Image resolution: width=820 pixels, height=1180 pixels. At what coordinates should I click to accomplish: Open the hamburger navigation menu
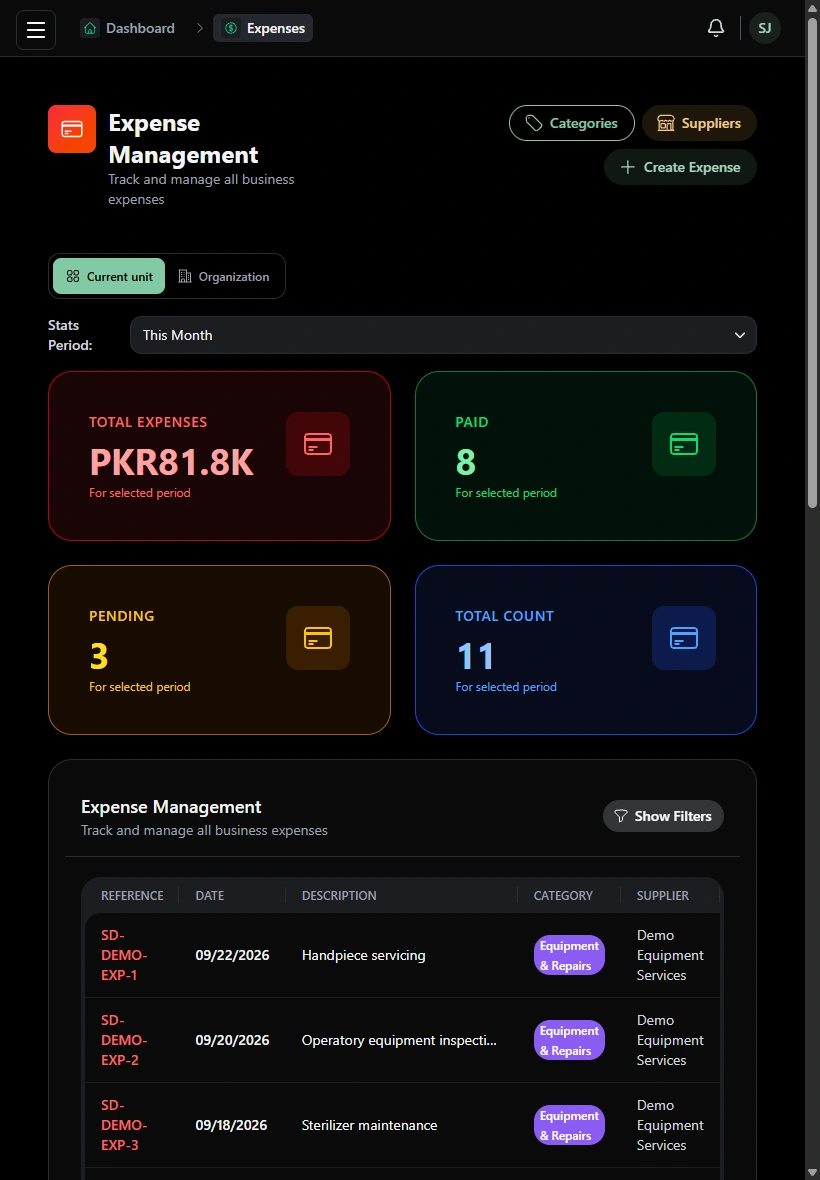pos(36,29)
